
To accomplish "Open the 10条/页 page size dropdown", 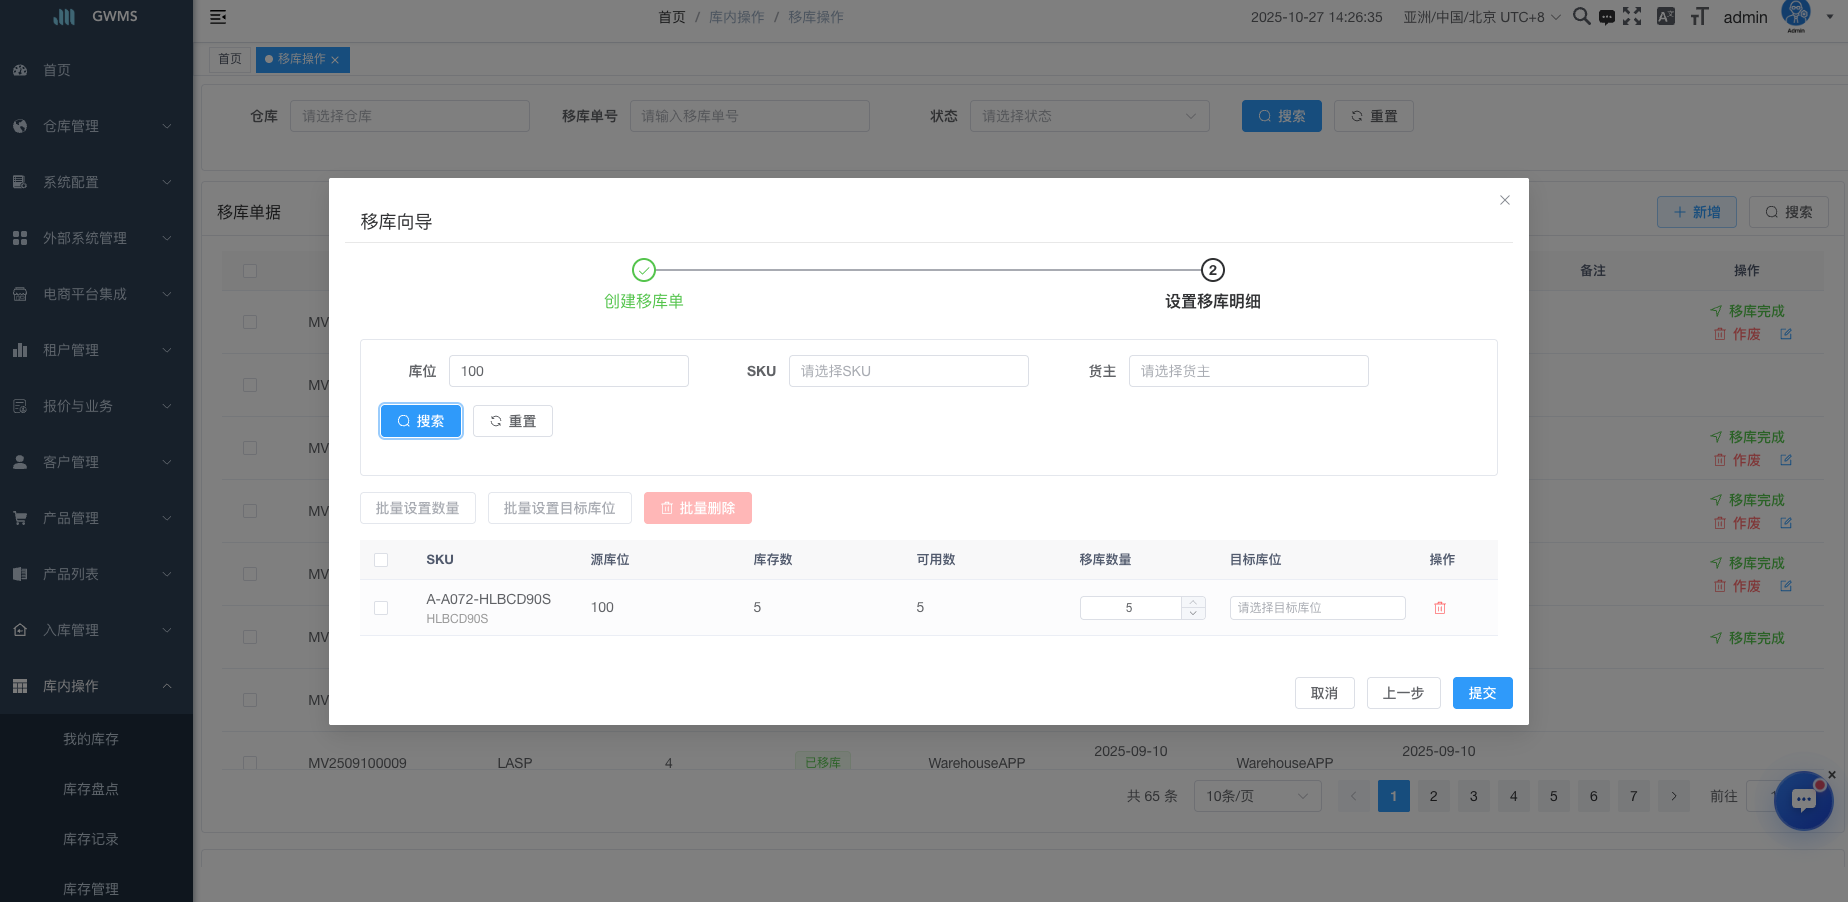I will pyautogui.click(x=1257, y=796).
